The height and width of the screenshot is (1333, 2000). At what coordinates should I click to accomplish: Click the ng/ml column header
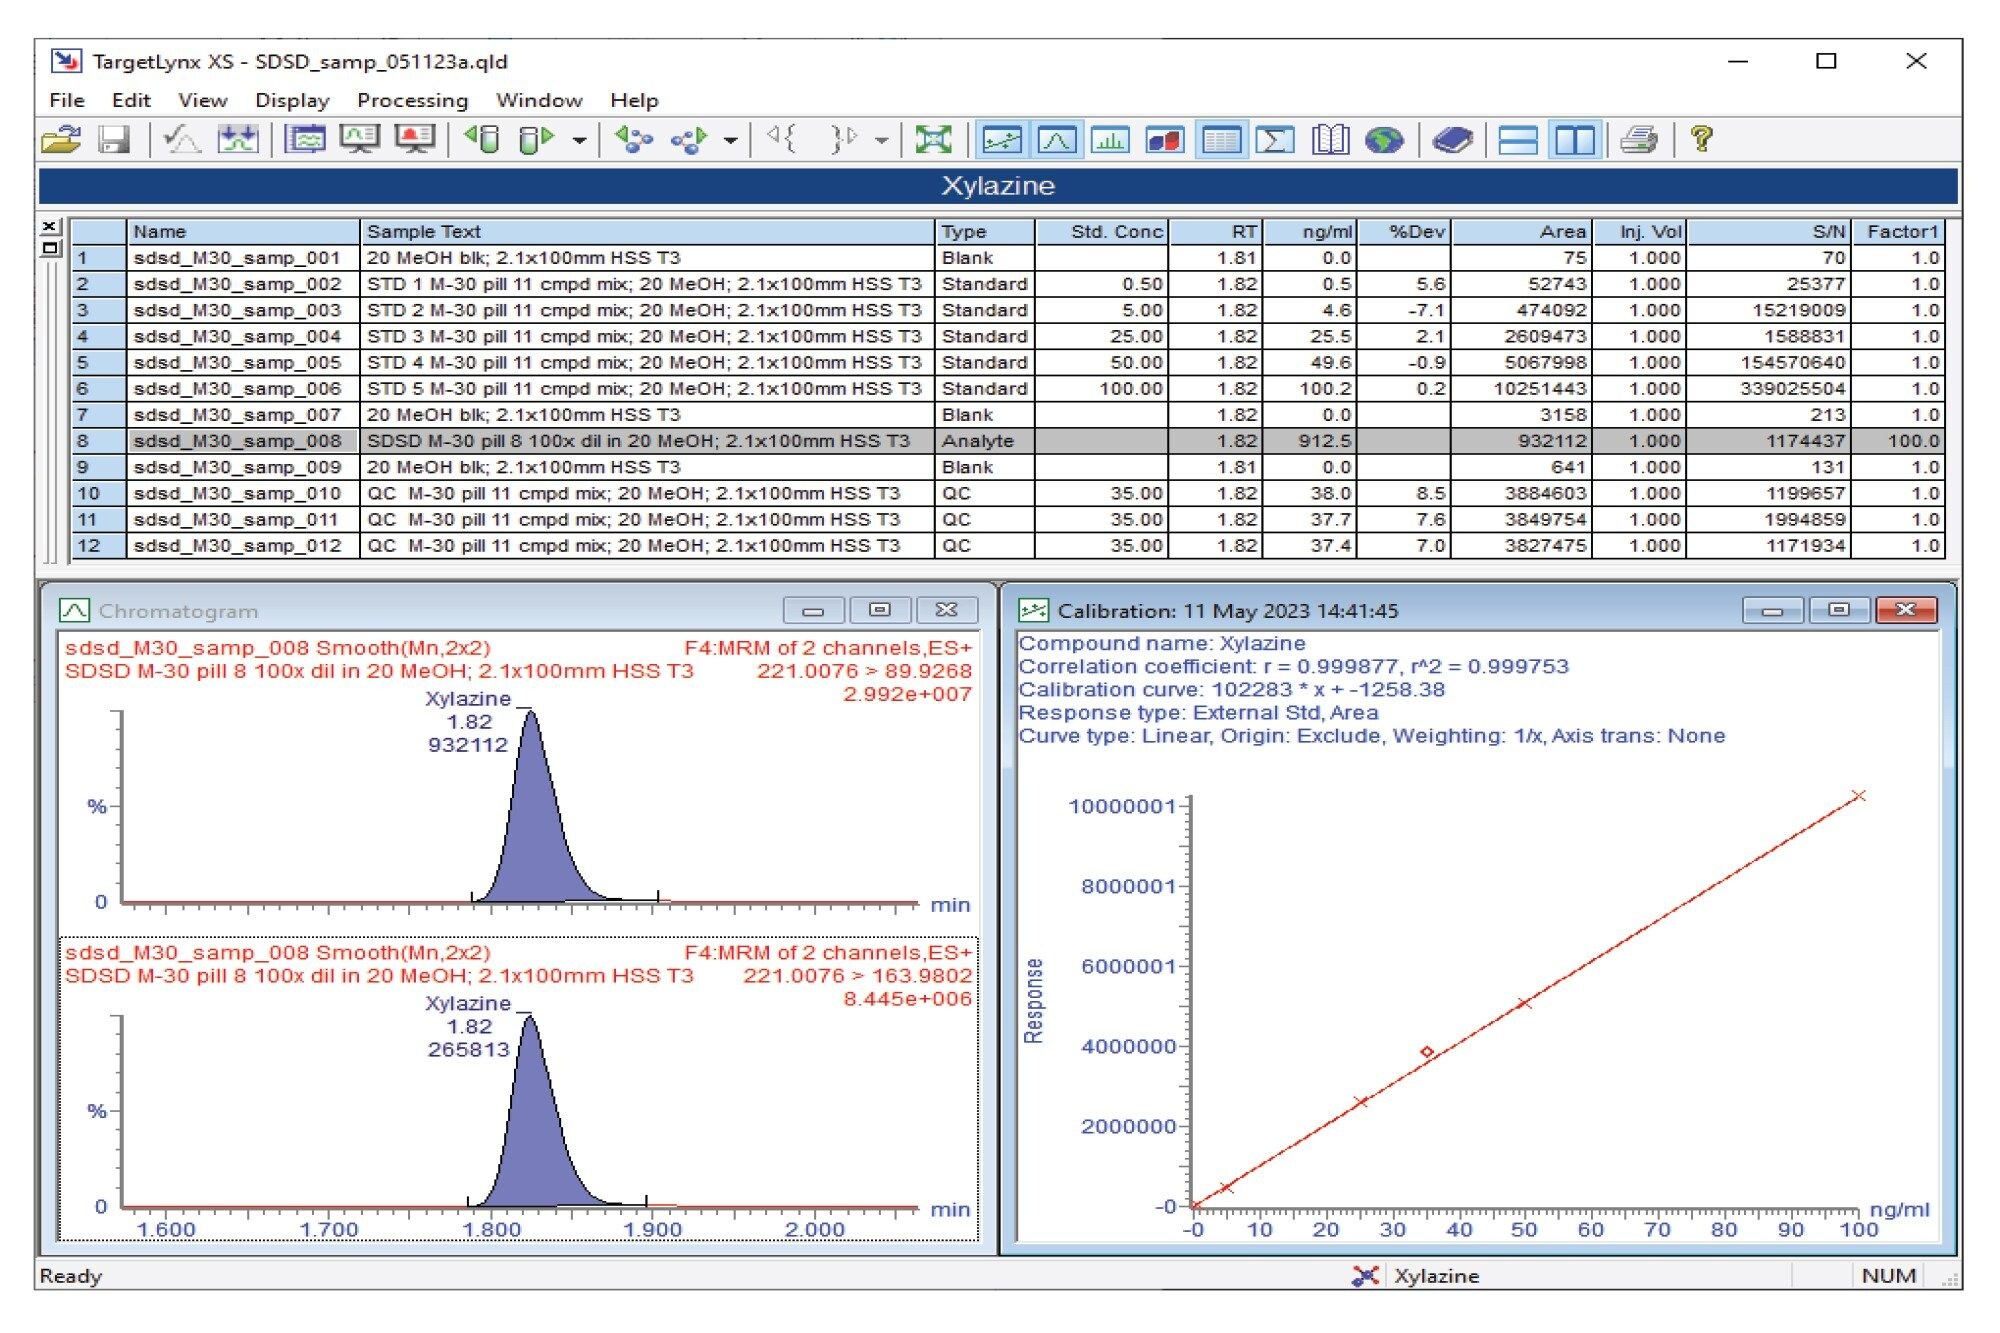1310,231
